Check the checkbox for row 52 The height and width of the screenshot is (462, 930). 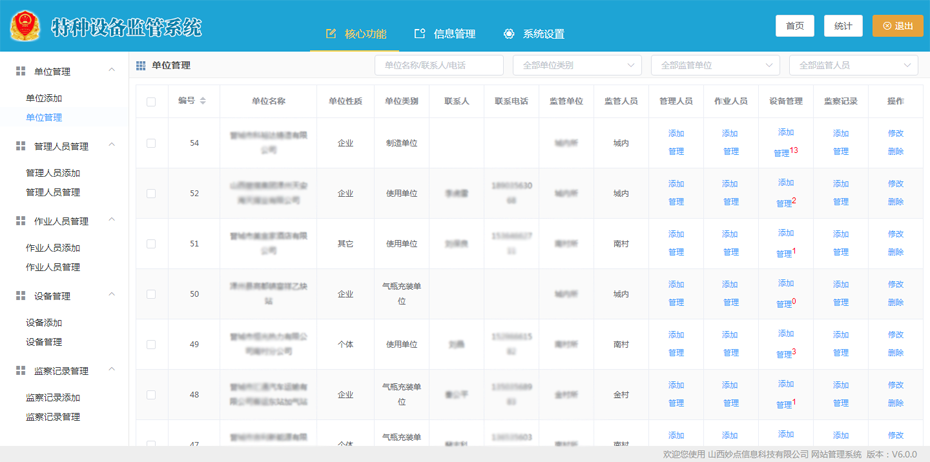click(x=151, y=193)
